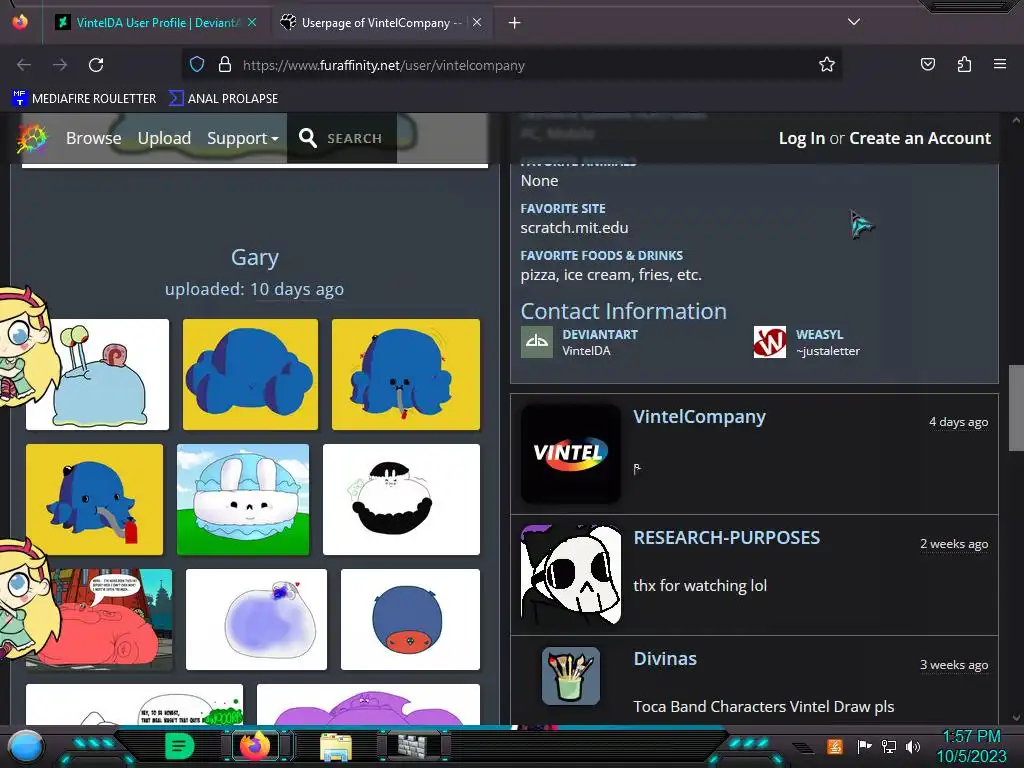Reload the current page

96,65
